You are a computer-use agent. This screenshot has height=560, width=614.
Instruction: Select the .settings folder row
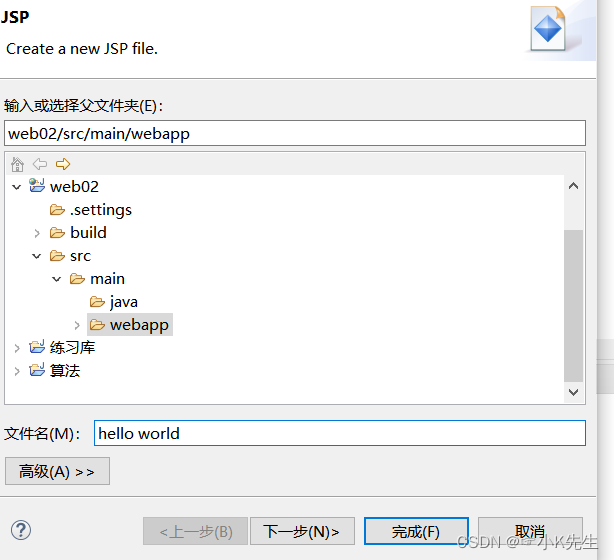[101, 210]
